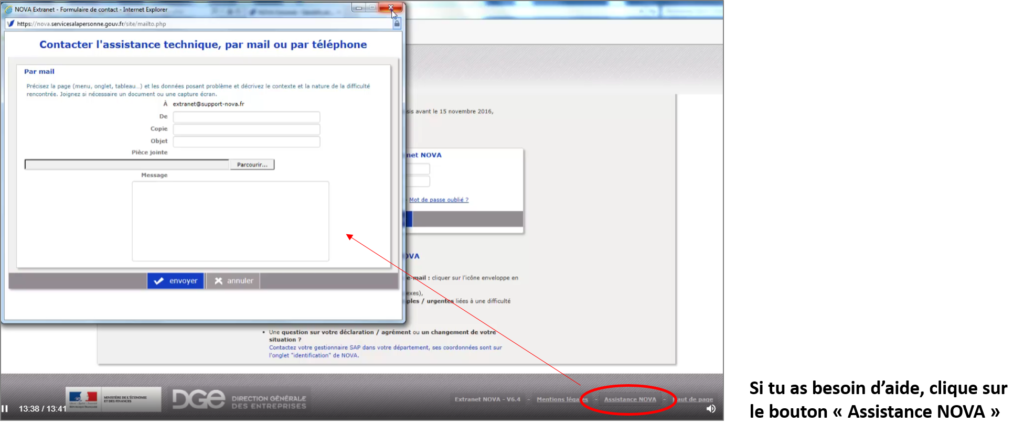Click the X icon on annuler button
1024x435 pixels.
218,281
